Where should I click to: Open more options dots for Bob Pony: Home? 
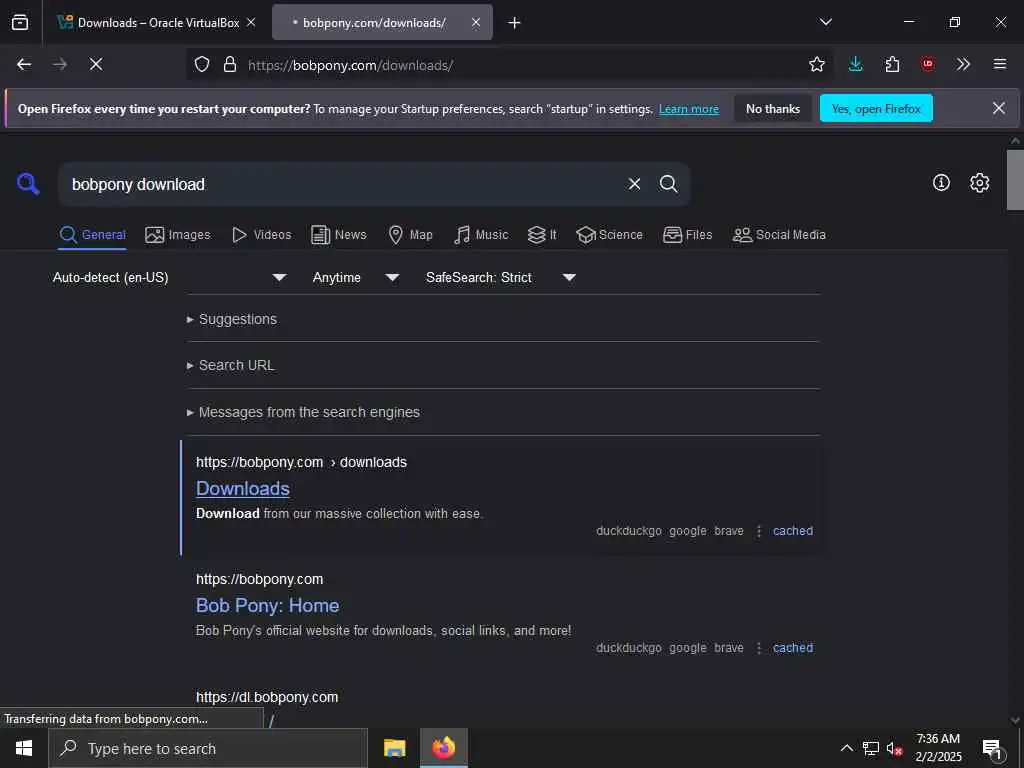click(x=759, y=648)
